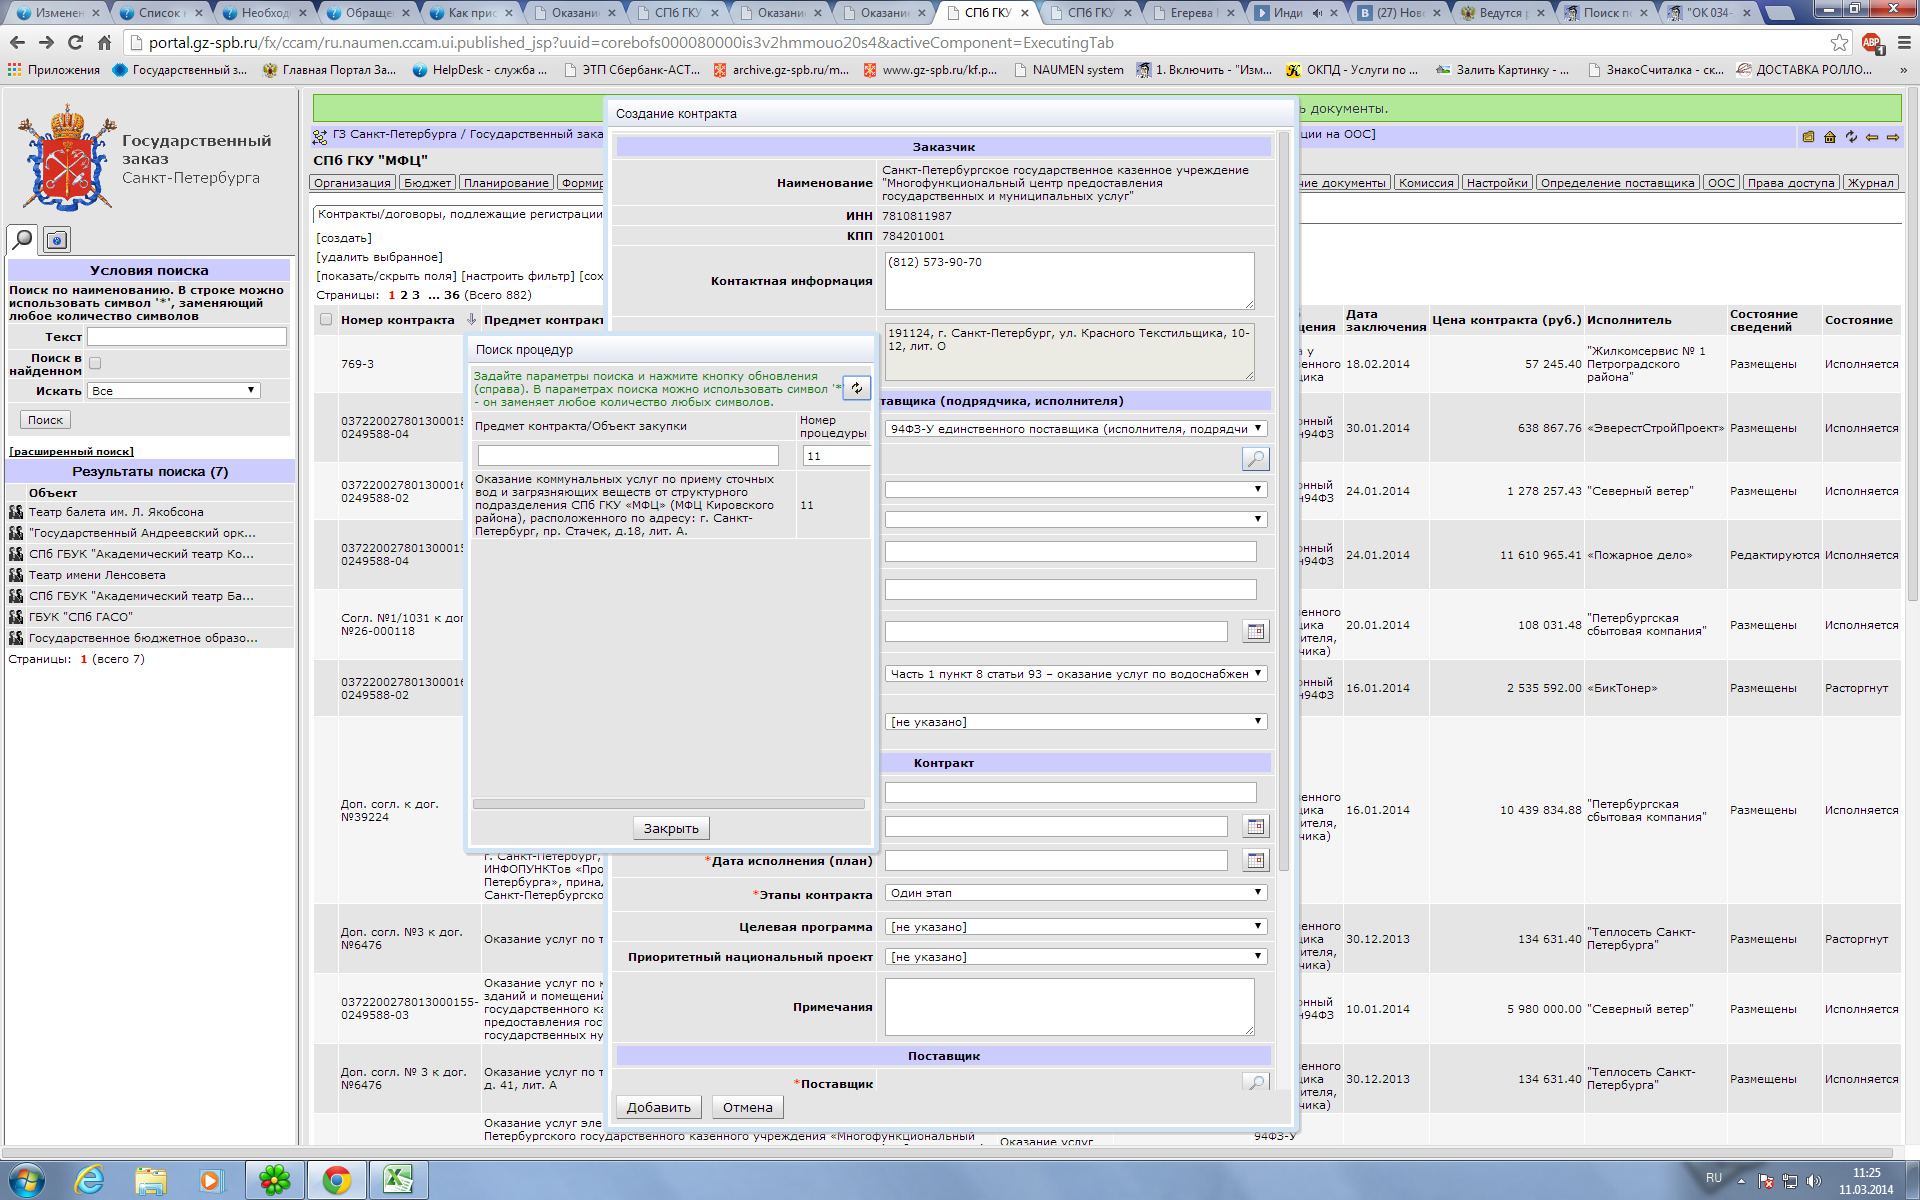Toggle the Поиск в найденном checkbox

click(x=95, y=363)
